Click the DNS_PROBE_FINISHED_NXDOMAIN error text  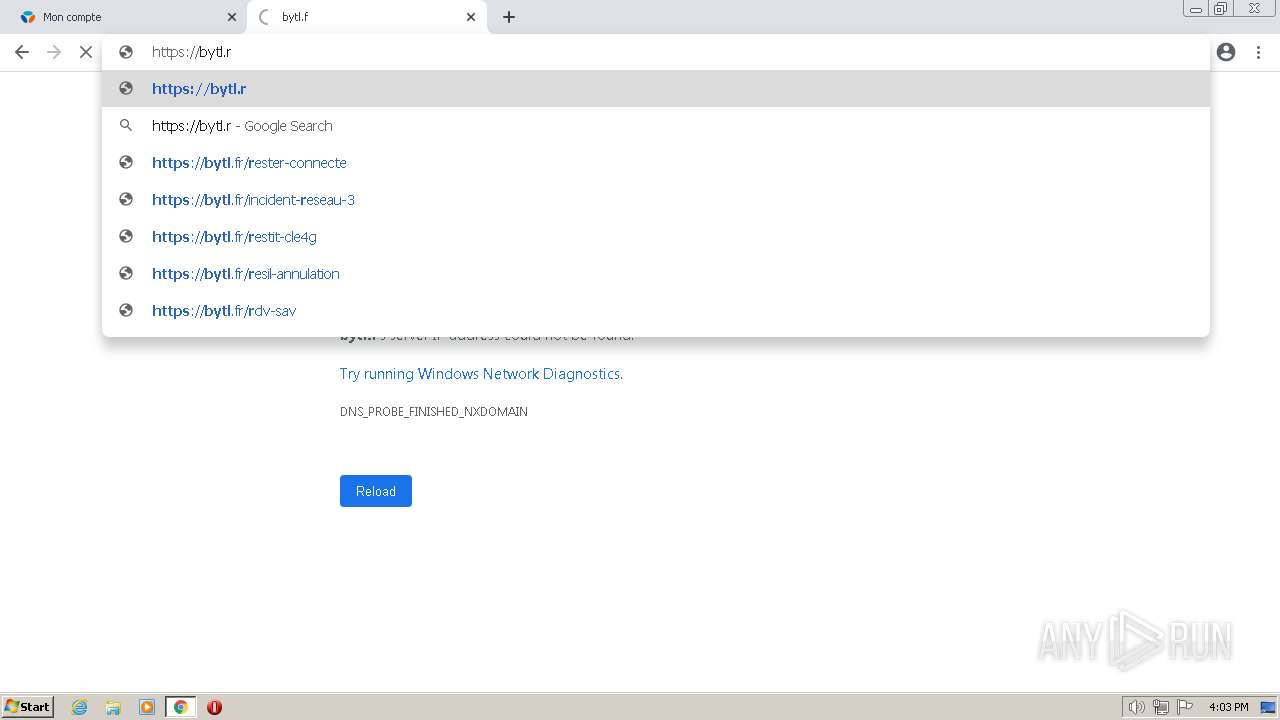pyautogui.click(x=434, y=412)
